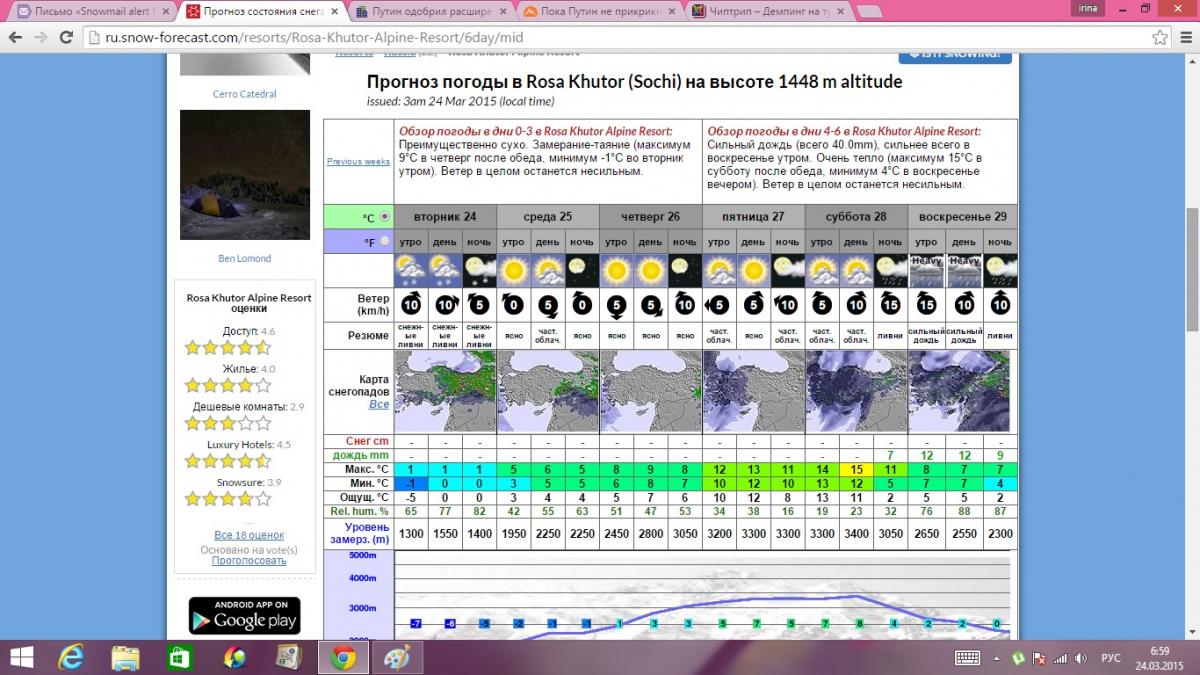1200x675 pixels.
Task: Open the Все 18 оценок link
Action: coord(249,535)
